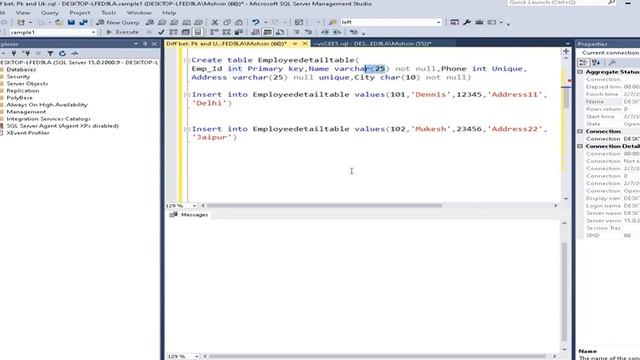This screenshot has height=360, width=640.
Task: Click the Save All icon
Action: [83, 22]
